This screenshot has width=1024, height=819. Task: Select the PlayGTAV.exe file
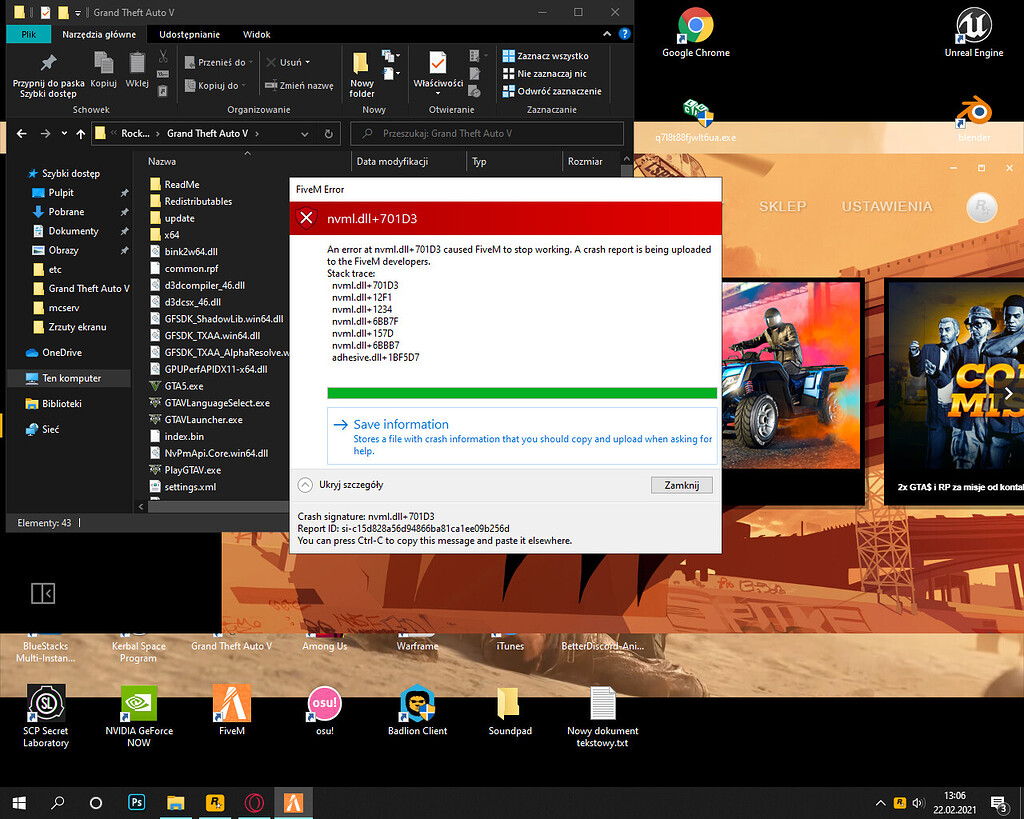point(192,470)
